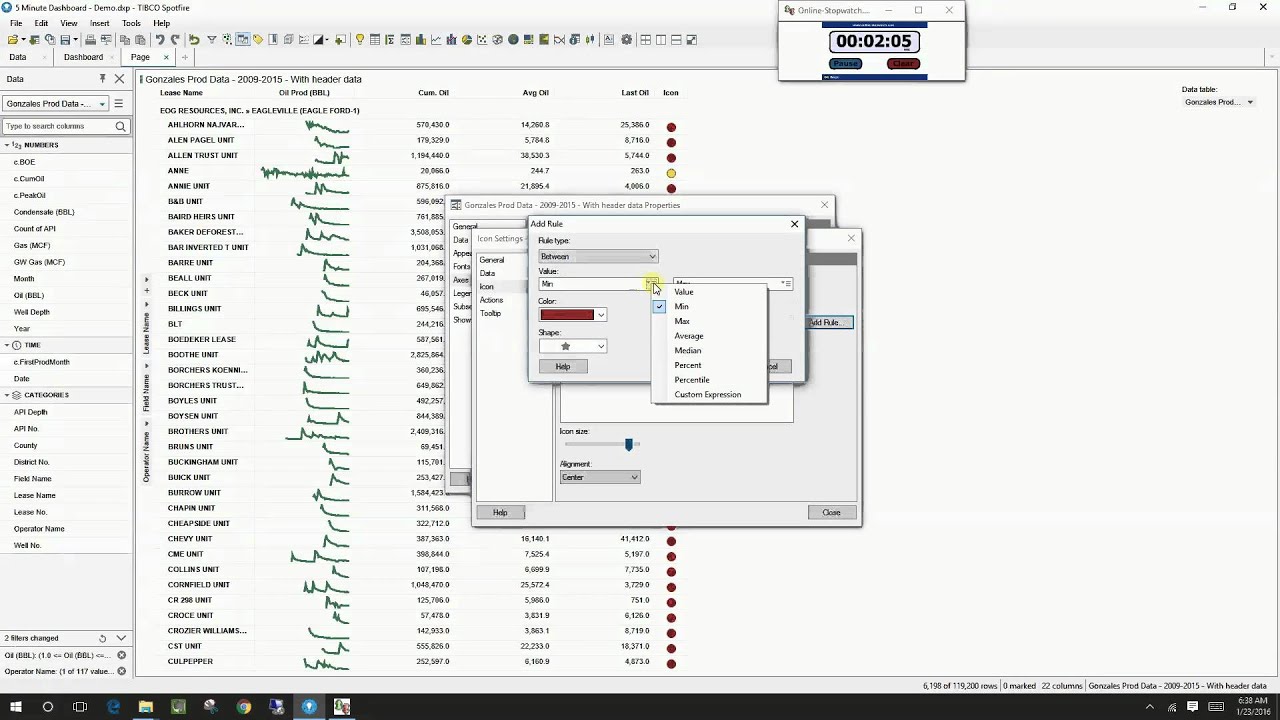1280x720 pixels.
Task: Open File Explorer from the taskbar
Action: click(x=145, y=707)
